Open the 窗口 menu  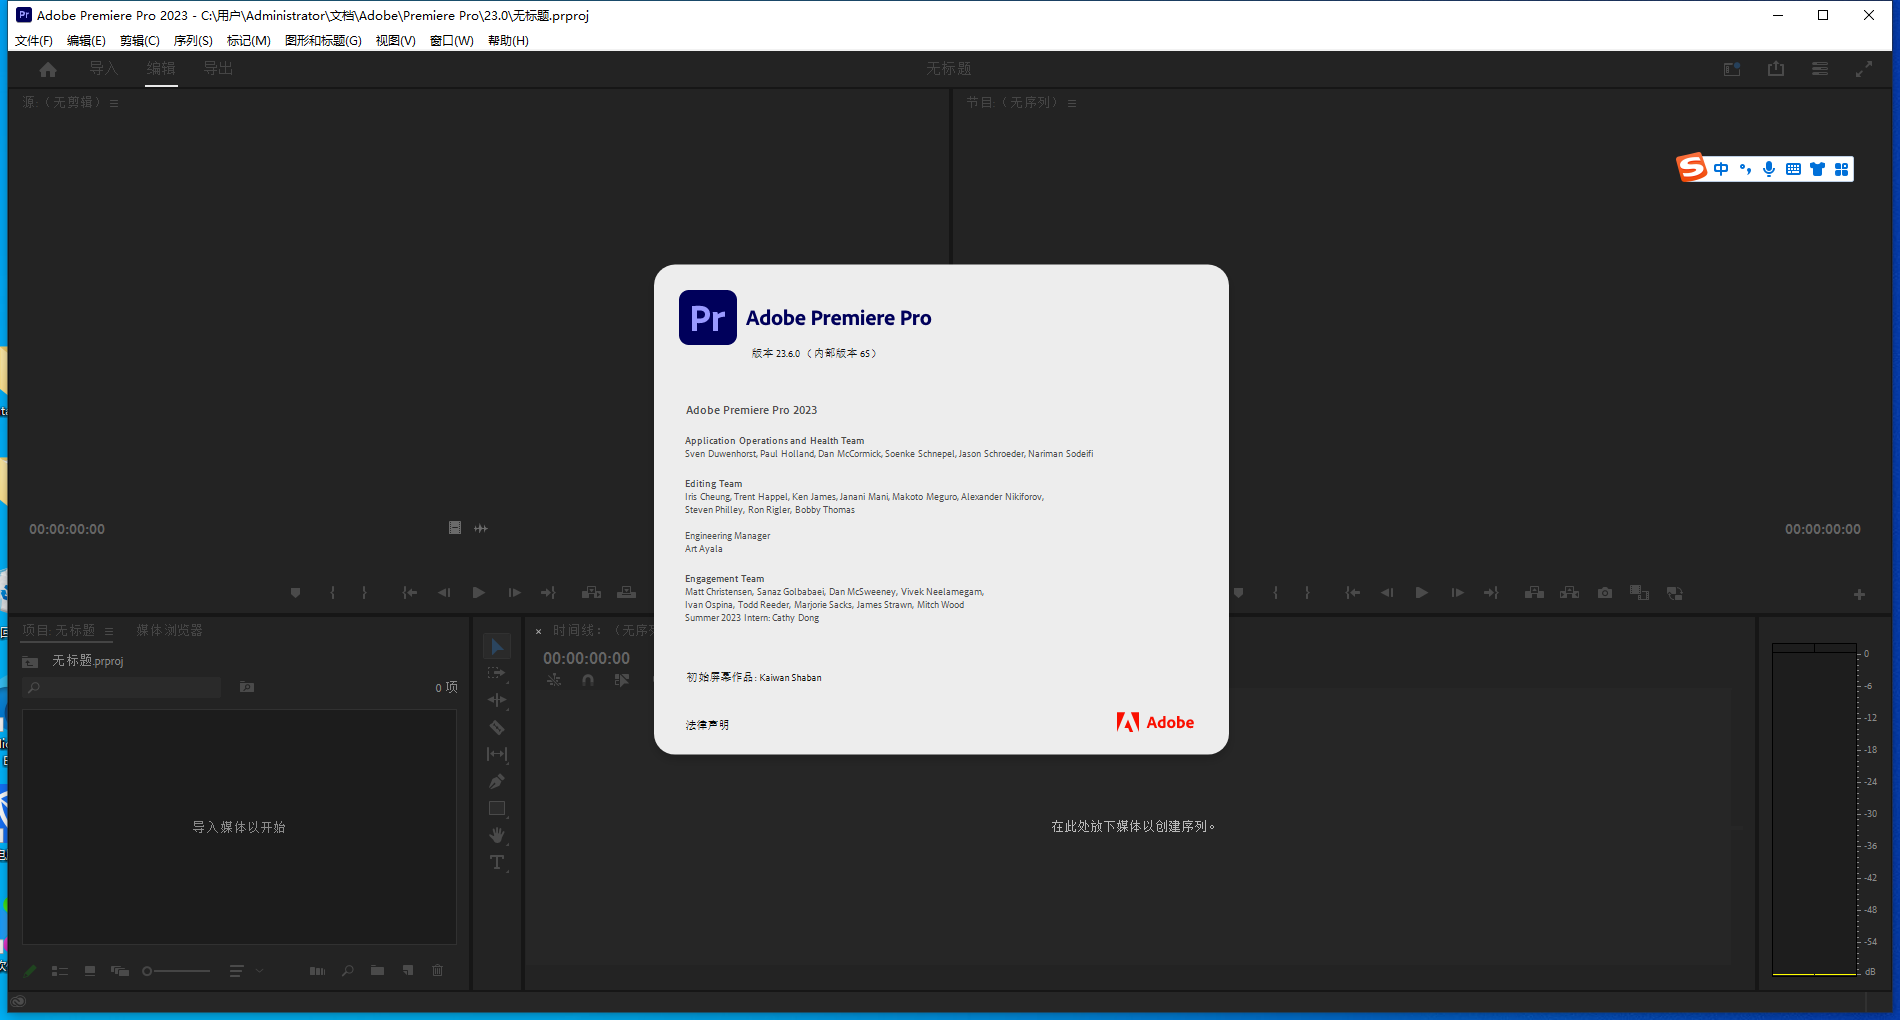[x=451, y=40]
